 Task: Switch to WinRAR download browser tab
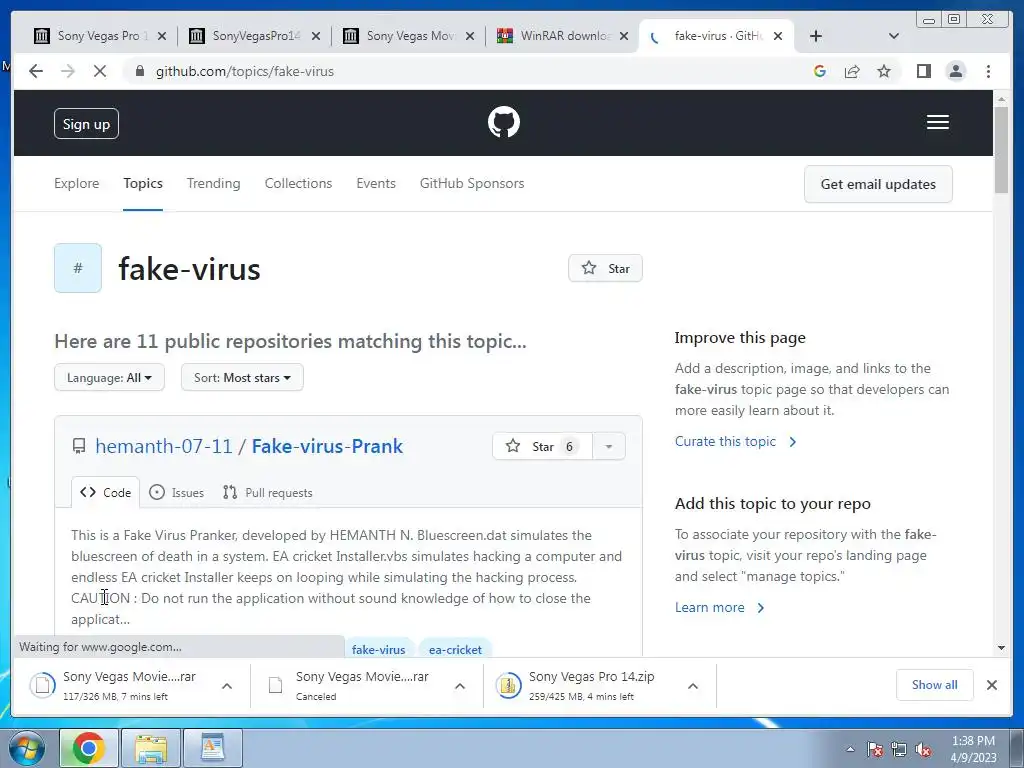pyautogui.click(x=563, y=36)
